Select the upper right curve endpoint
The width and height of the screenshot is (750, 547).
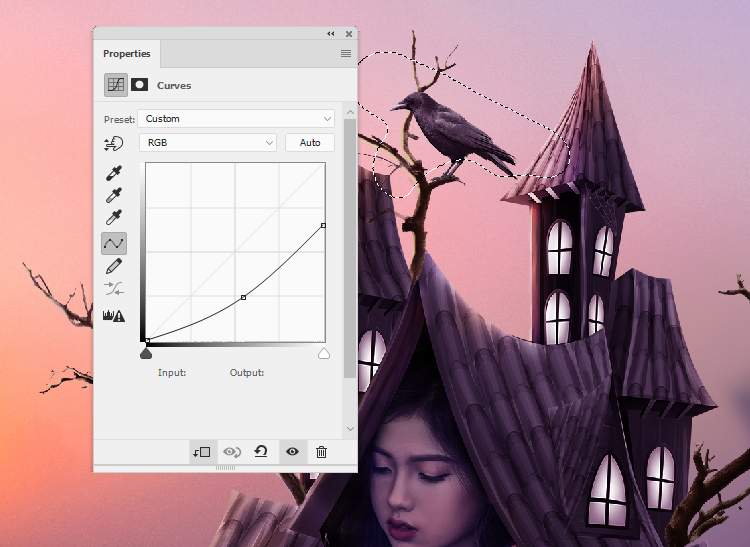click(323, 225)
